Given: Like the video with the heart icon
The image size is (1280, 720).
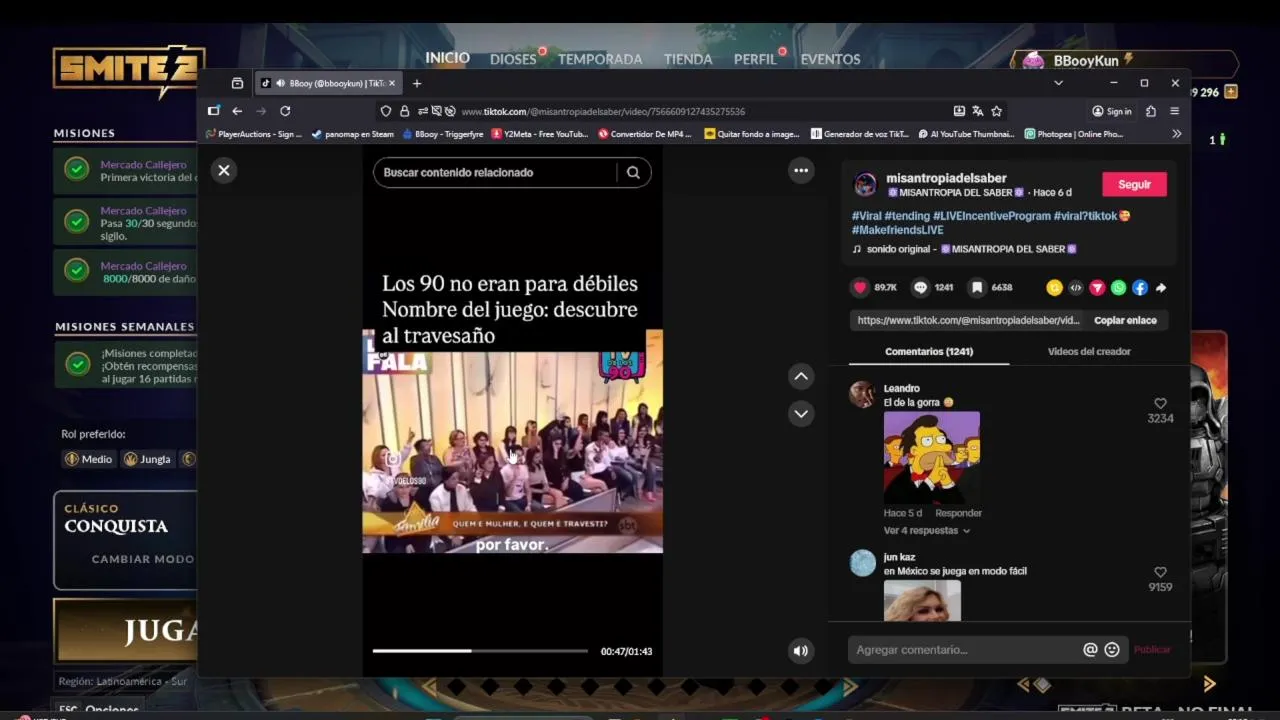Looking at the screenshot, I should tap(860, 287).
